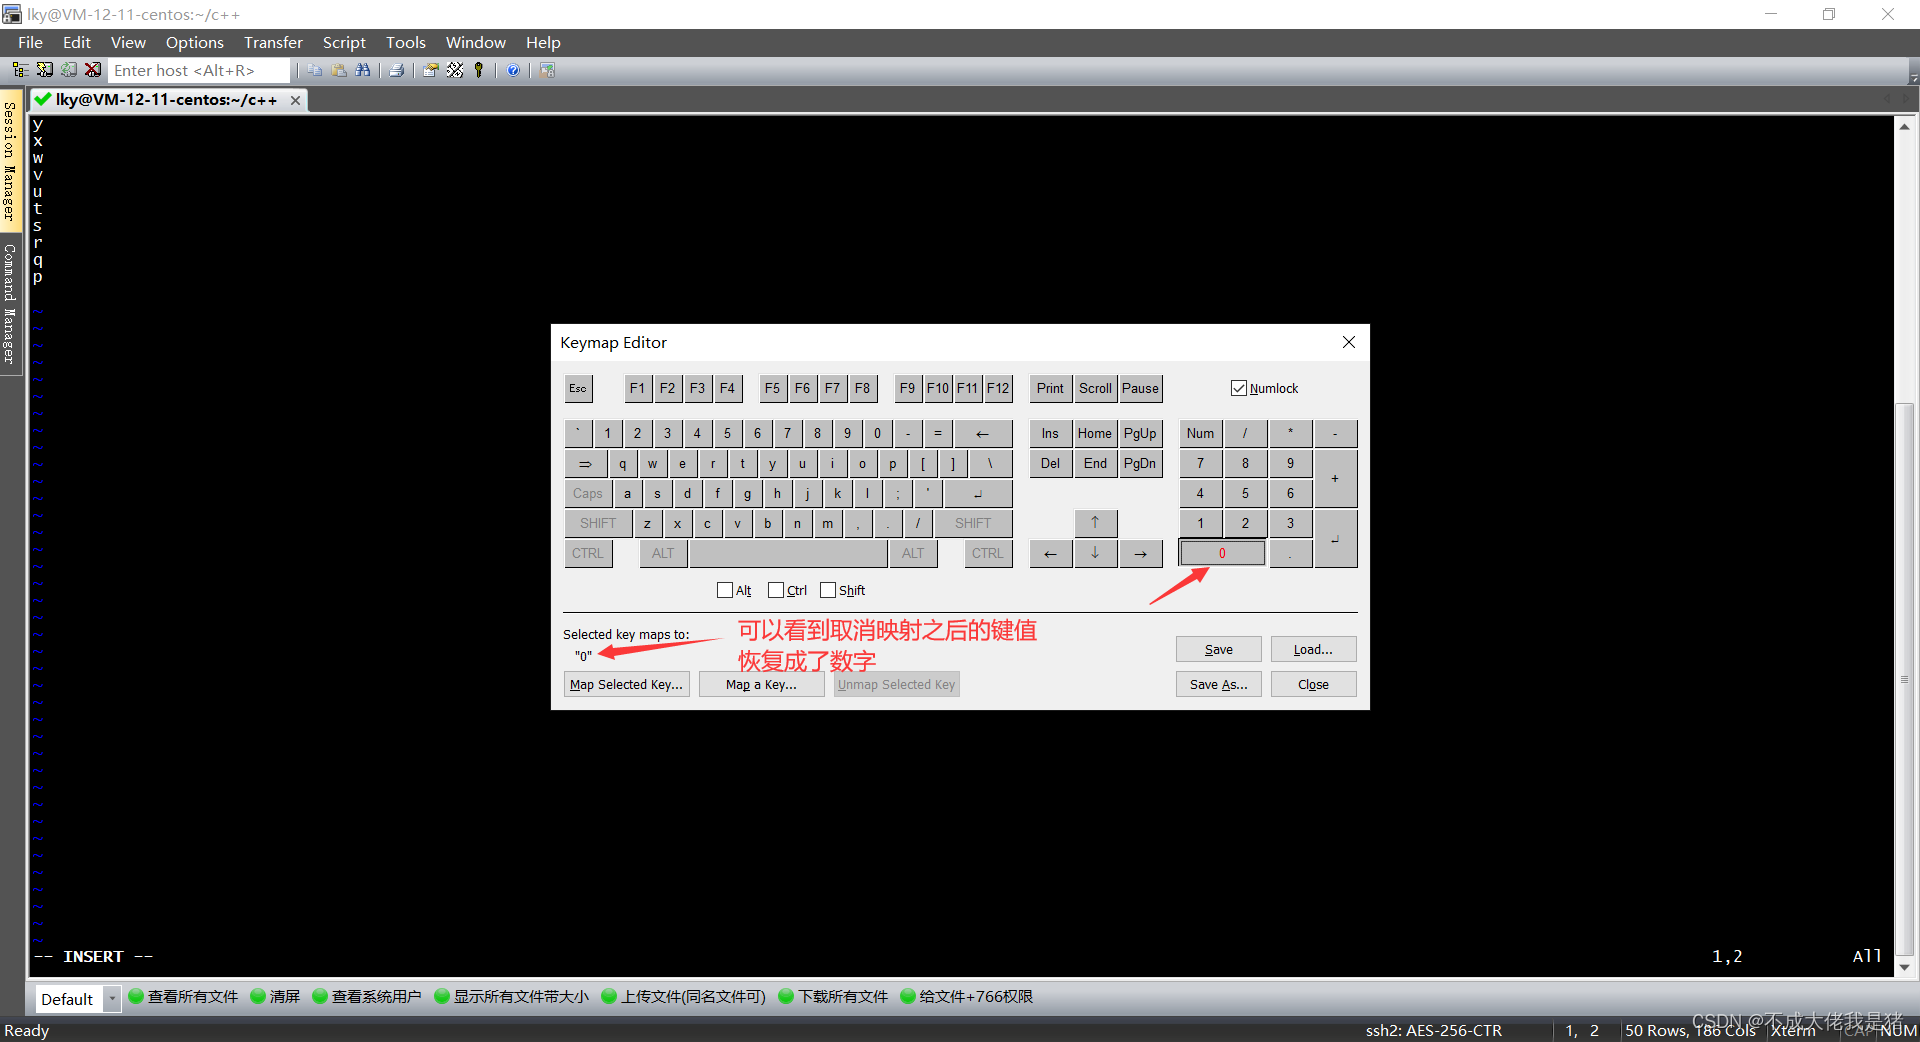This screenshot has width=1920, height=1042.
Task: Switch to the lky@VM-12-11-centos:~/c++ tab
Action: pyautogui.click(x=166, y=100)
